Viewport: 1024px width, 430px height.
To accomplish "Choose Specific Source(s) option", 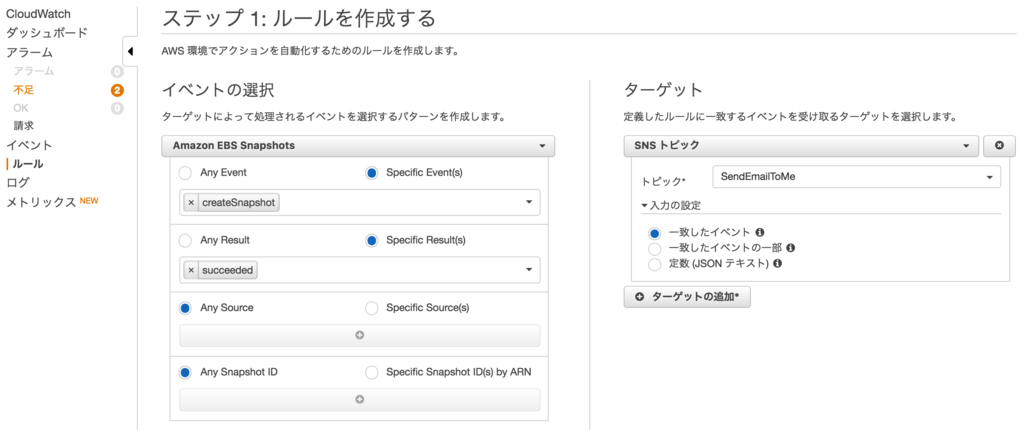I will pyautogui.click(x=372, y=308).
